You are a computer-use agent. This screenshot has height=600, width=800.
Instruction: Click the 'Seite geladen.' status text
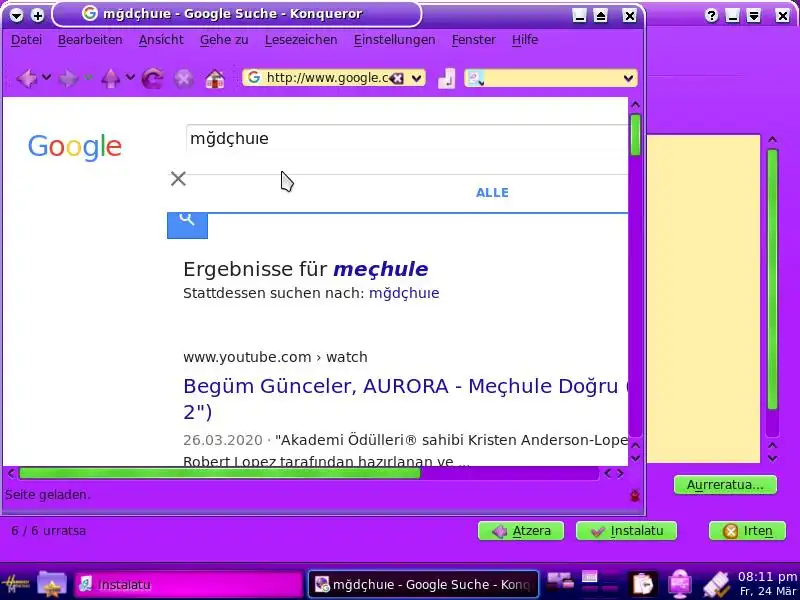(x=47, y=495)
